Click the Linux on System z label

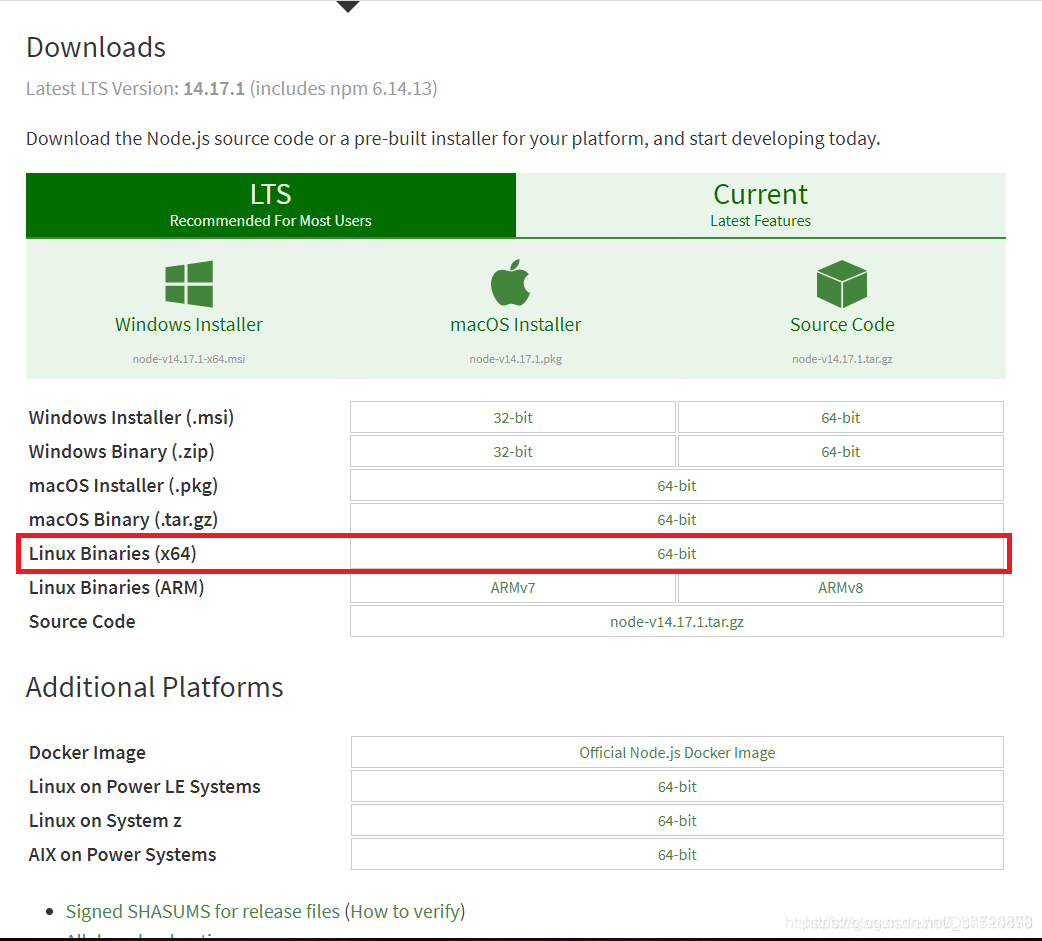(x=105, y=820)
